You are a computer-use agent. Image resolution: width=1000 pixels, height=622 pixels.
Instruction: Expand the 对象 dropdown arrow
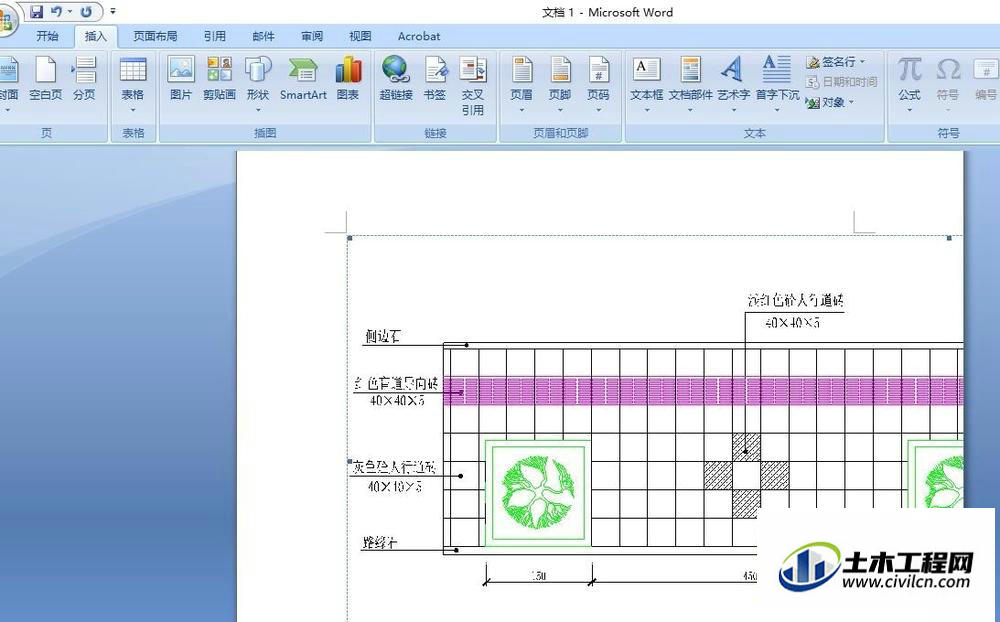point(851,102)
